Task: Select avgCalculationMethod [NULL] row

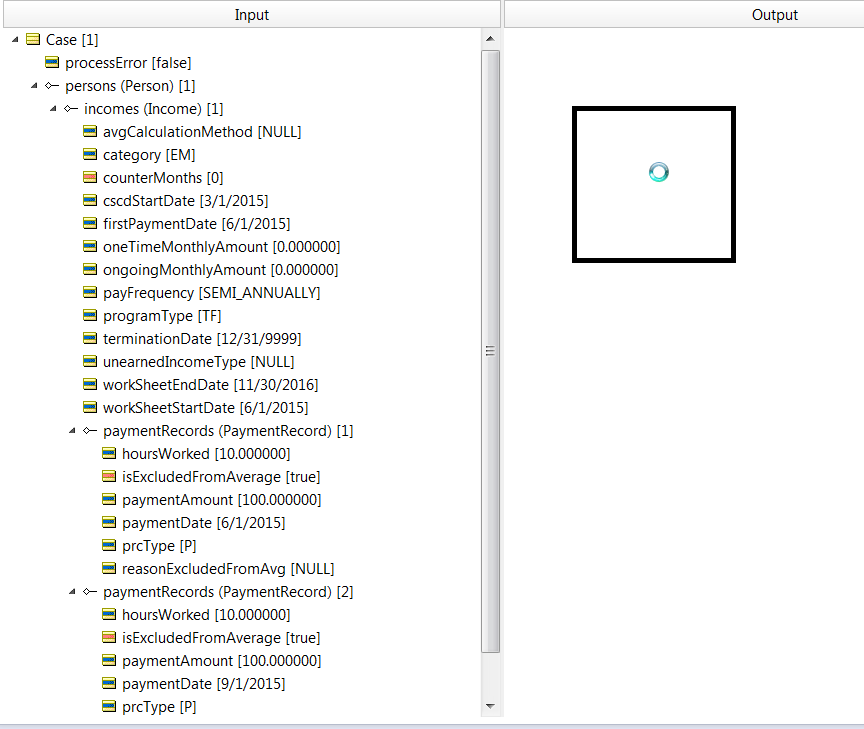Action: [x=202, y=132]
